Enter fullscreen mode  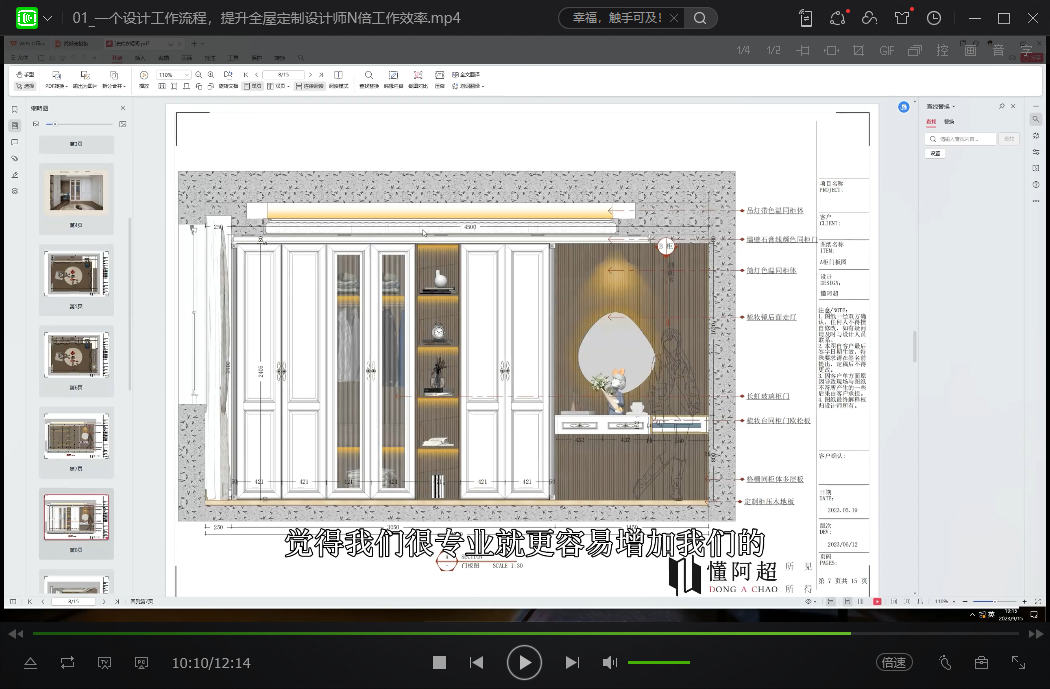pyautogui.click(x=1018, y=662)
